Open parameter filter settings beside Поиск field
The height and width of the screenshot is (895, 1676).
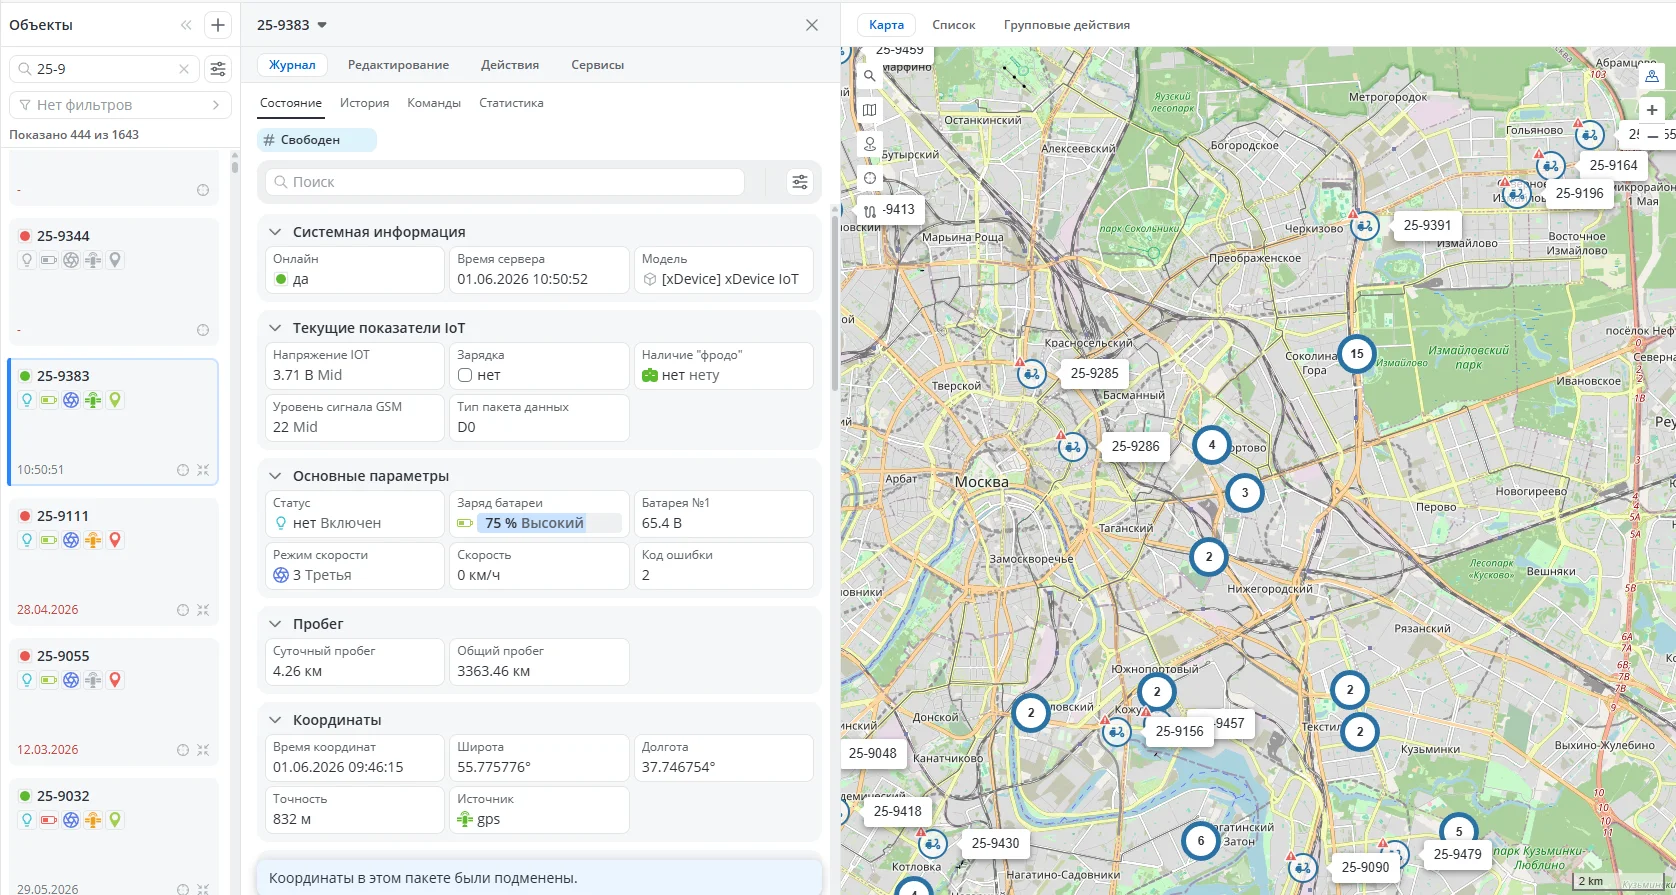(800, 182)
